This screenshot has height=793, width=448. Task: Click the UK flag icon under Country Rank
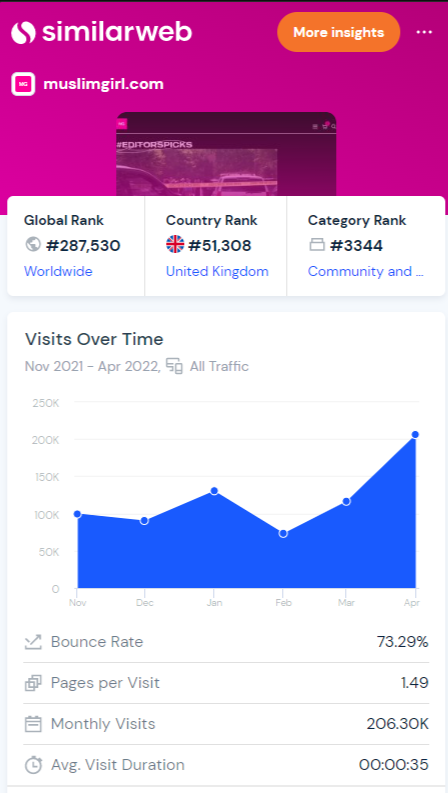click(x=175, y=245)
